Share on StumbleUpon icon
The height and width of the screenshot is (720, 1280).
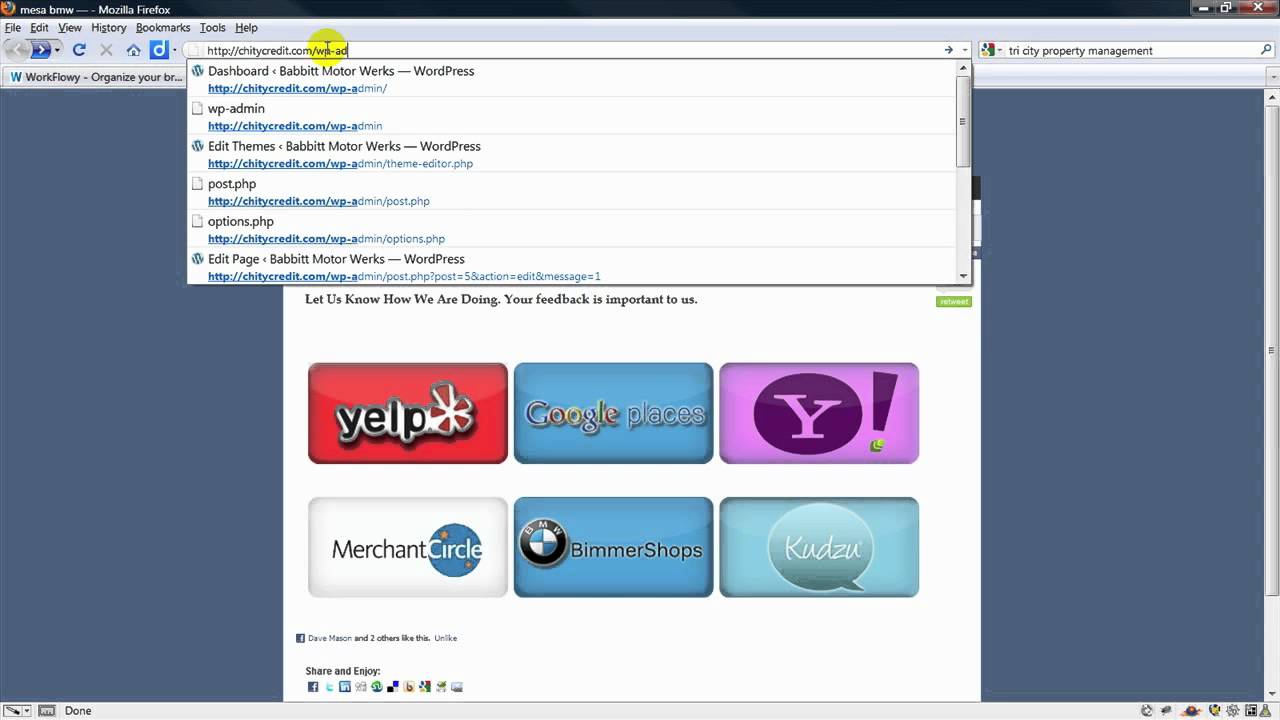(x=377, y=687)
